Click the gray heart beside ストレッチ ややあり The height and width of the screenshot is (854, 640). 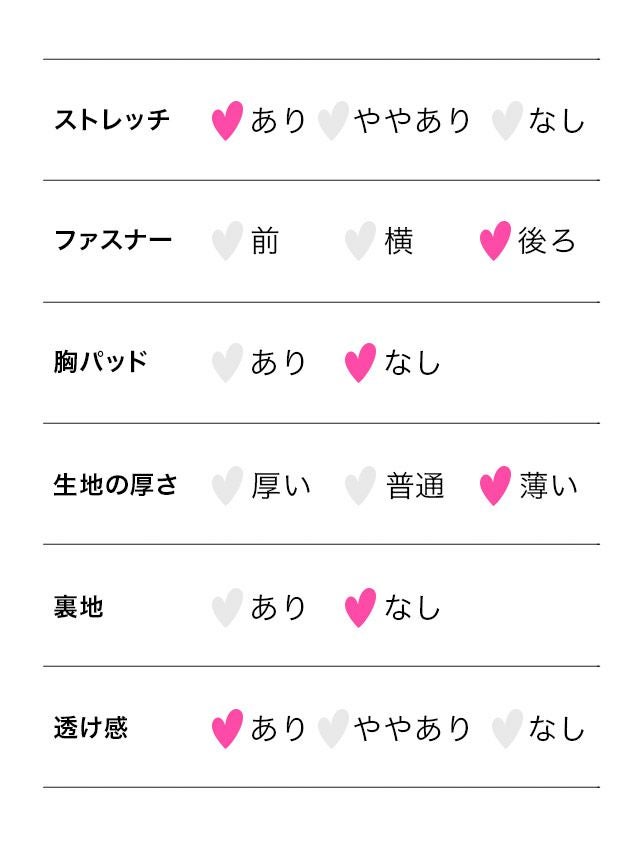332,121
